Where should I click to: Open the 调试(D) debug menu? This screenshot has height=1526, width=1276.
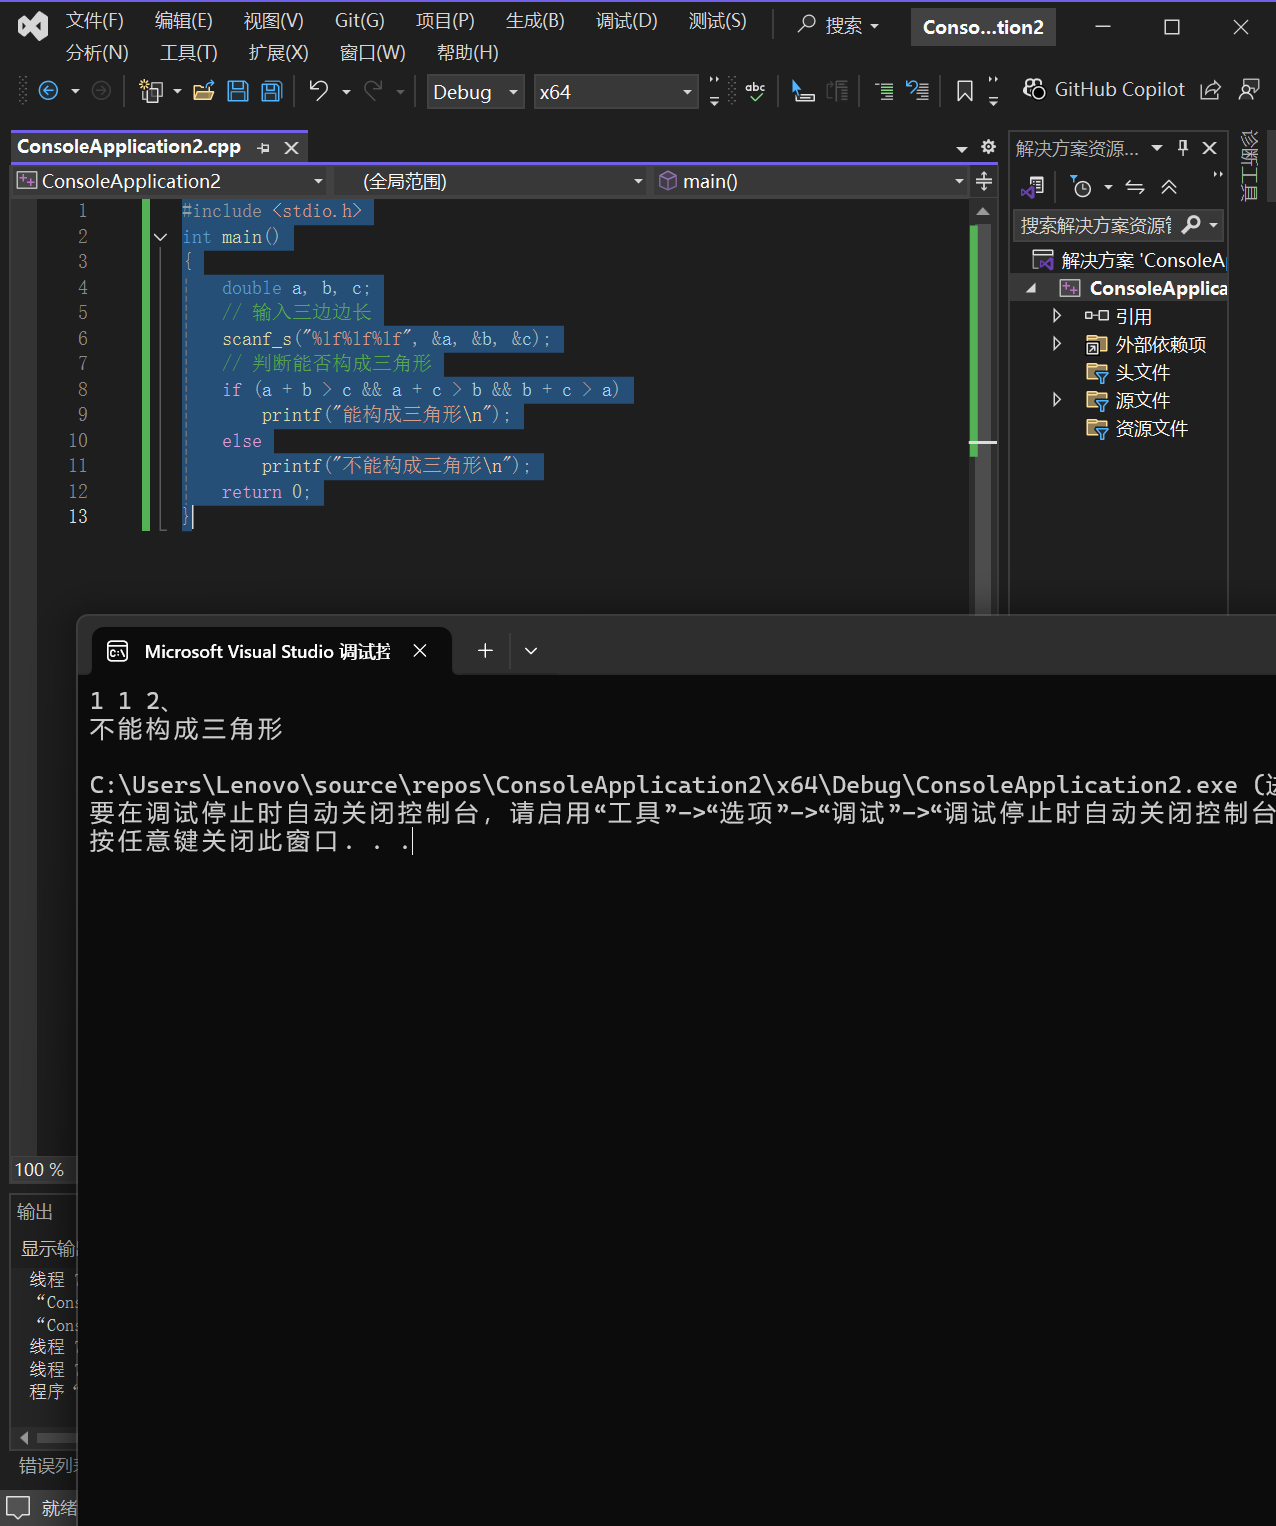[627, 21]
